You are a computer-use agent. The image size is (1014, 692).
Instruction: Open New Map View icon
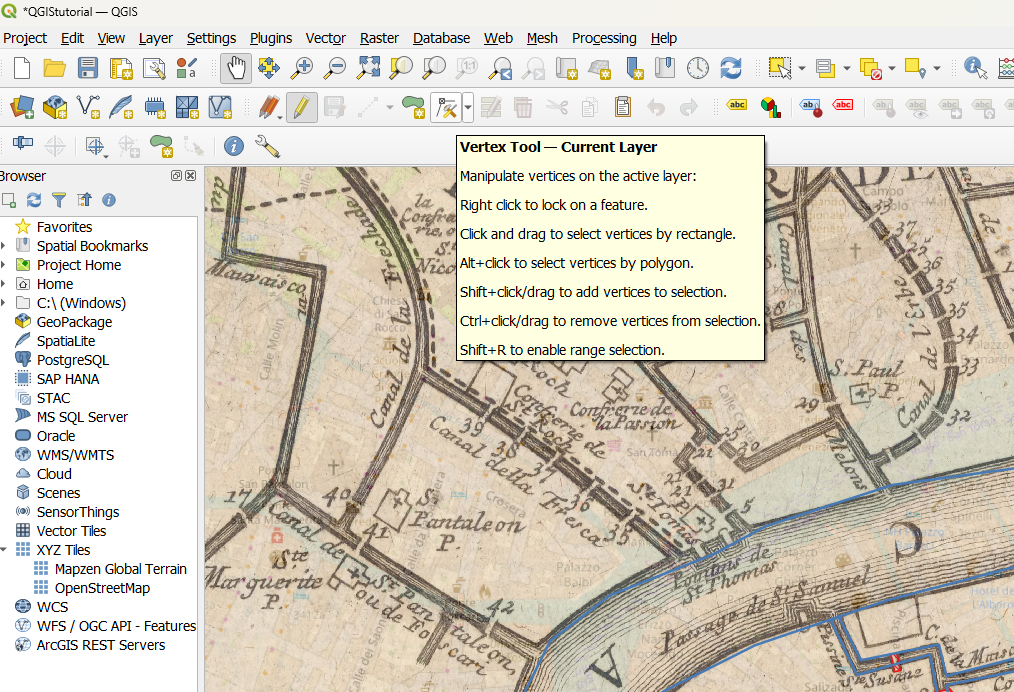coord(566,68)
